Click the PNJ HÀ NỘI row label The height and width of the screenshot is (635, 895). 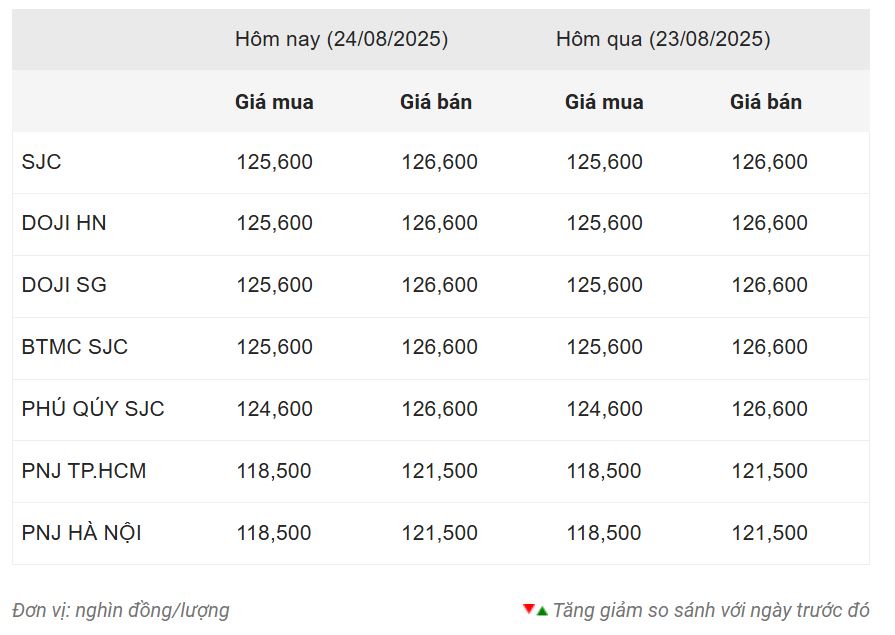coord(82,533)
